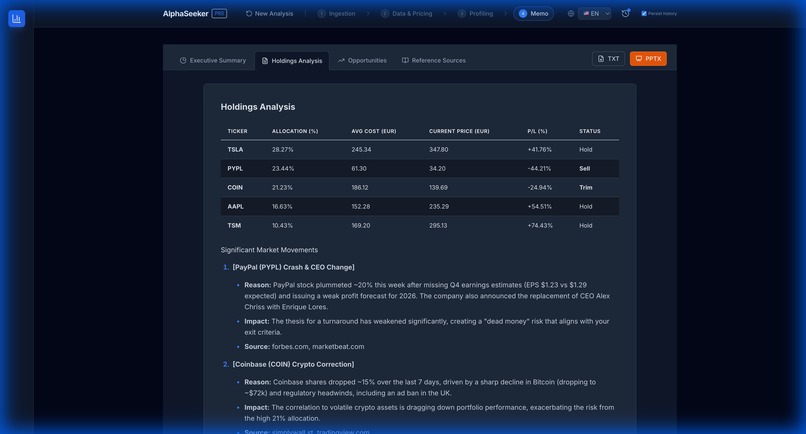Open the EN language dropdown

click(x=595, y=14)
